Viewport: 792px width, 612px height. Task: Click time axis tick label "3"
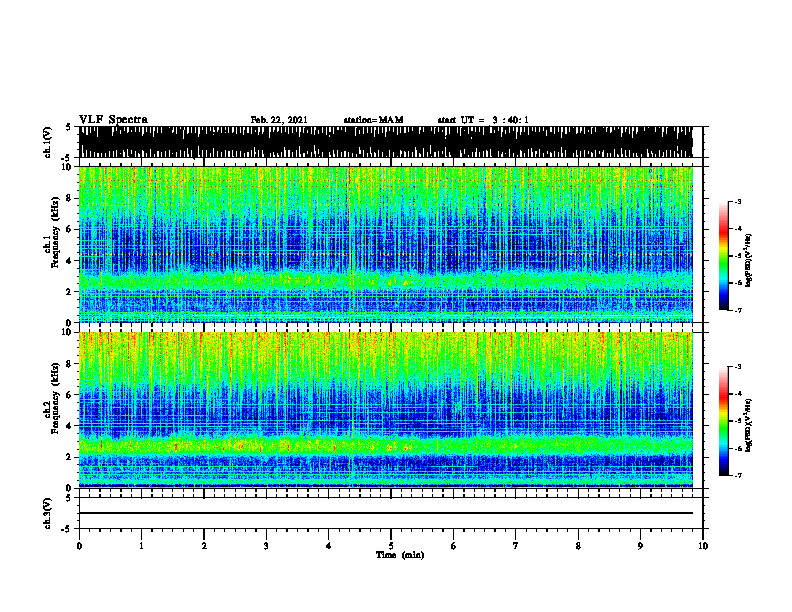click(x=266, y=546)
